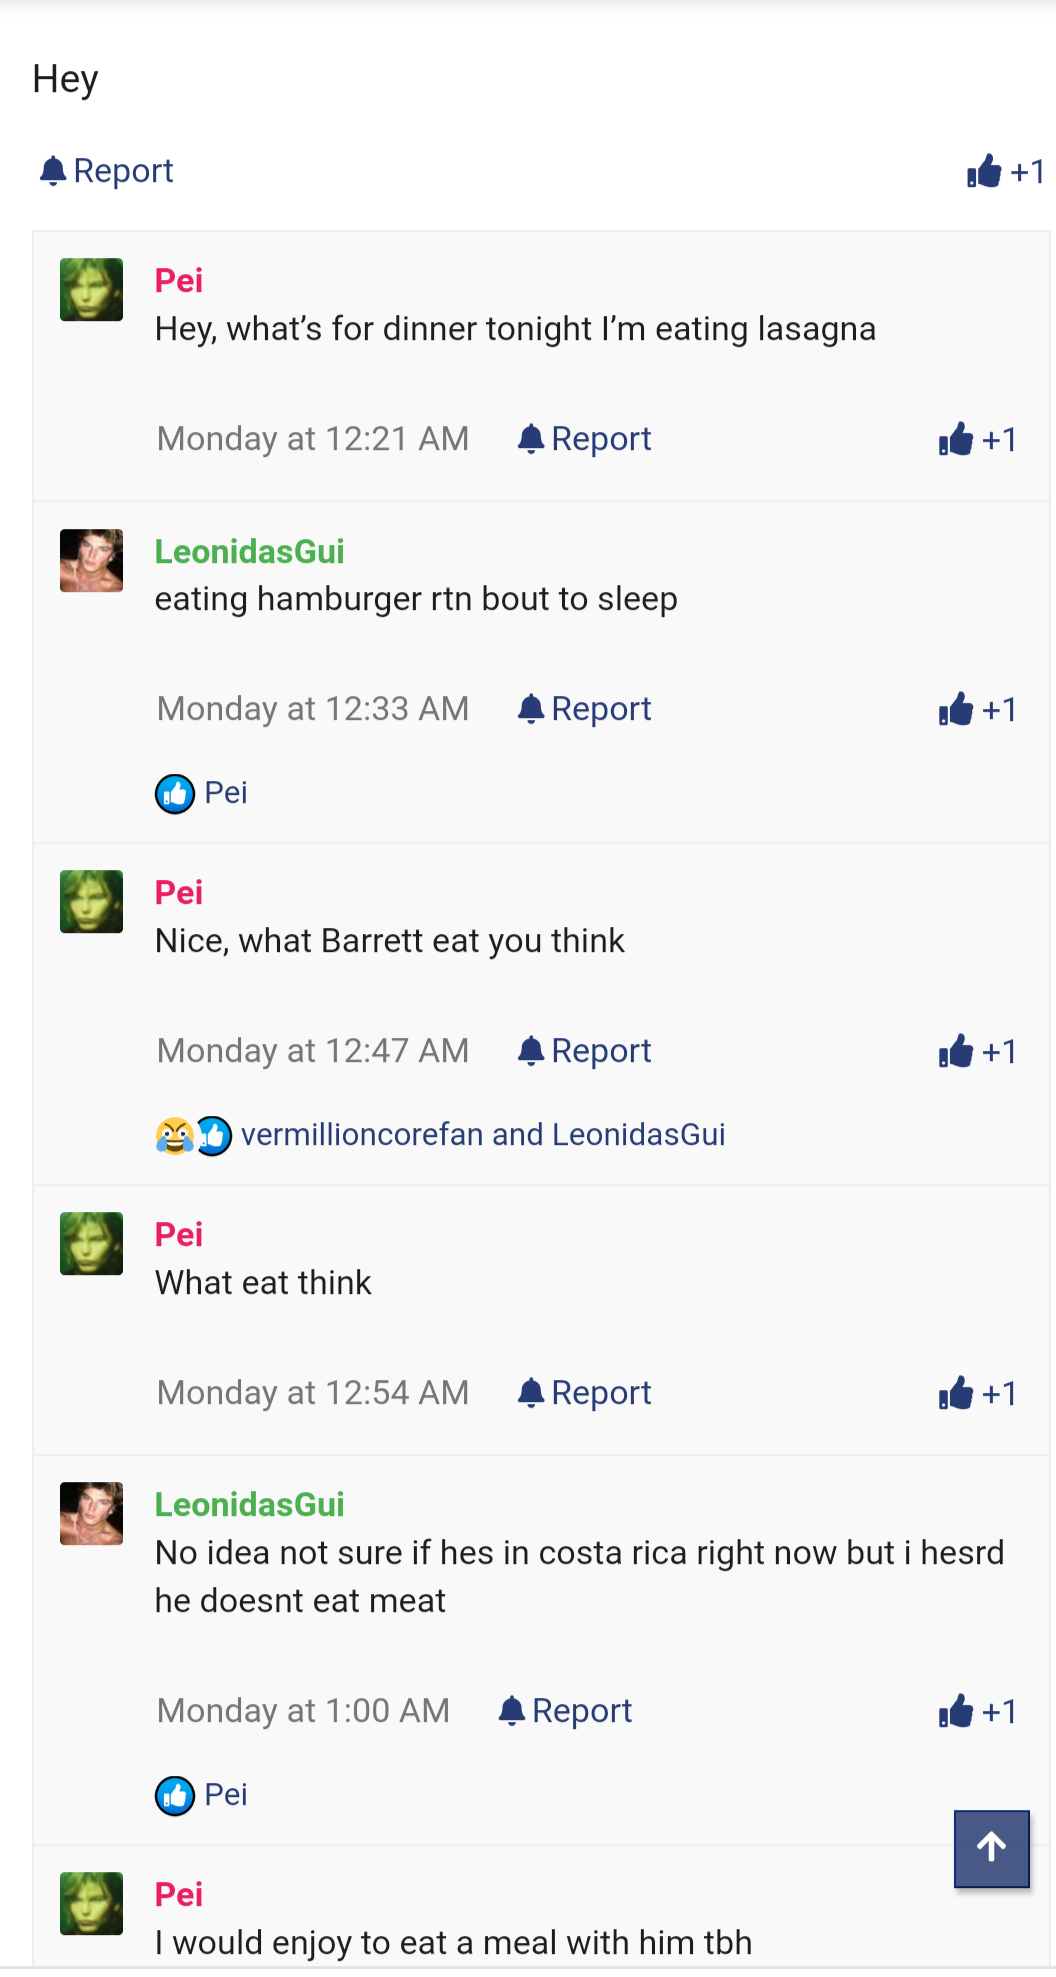Open LeonidasGui's avatar on the hamburger comment
The width and height of the screenshot is (1056, 1977).
[x=91, y=561]
